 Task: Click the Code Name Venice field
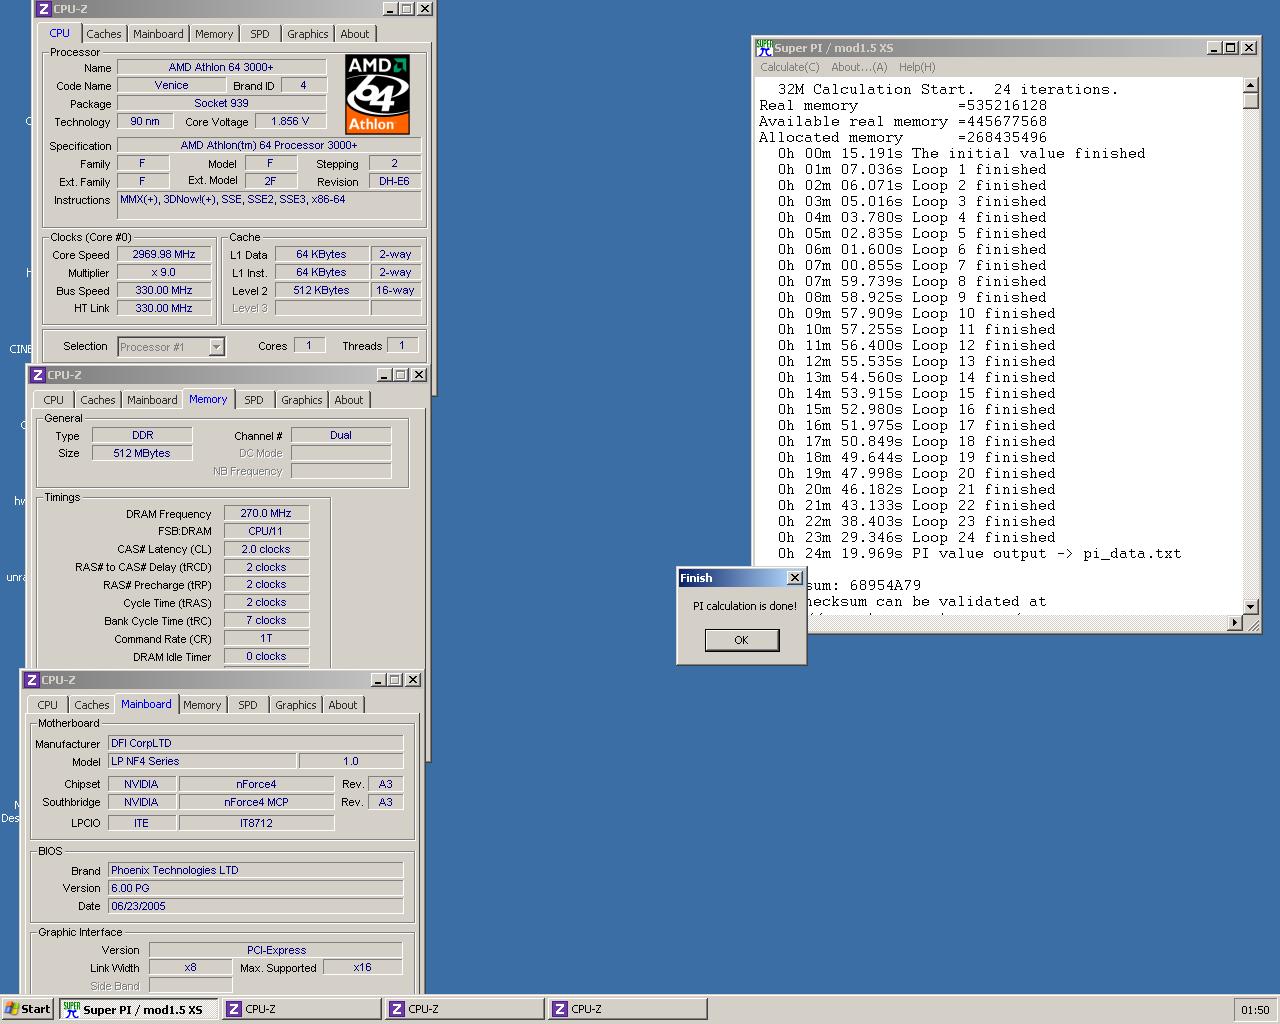tap(171, 85)
